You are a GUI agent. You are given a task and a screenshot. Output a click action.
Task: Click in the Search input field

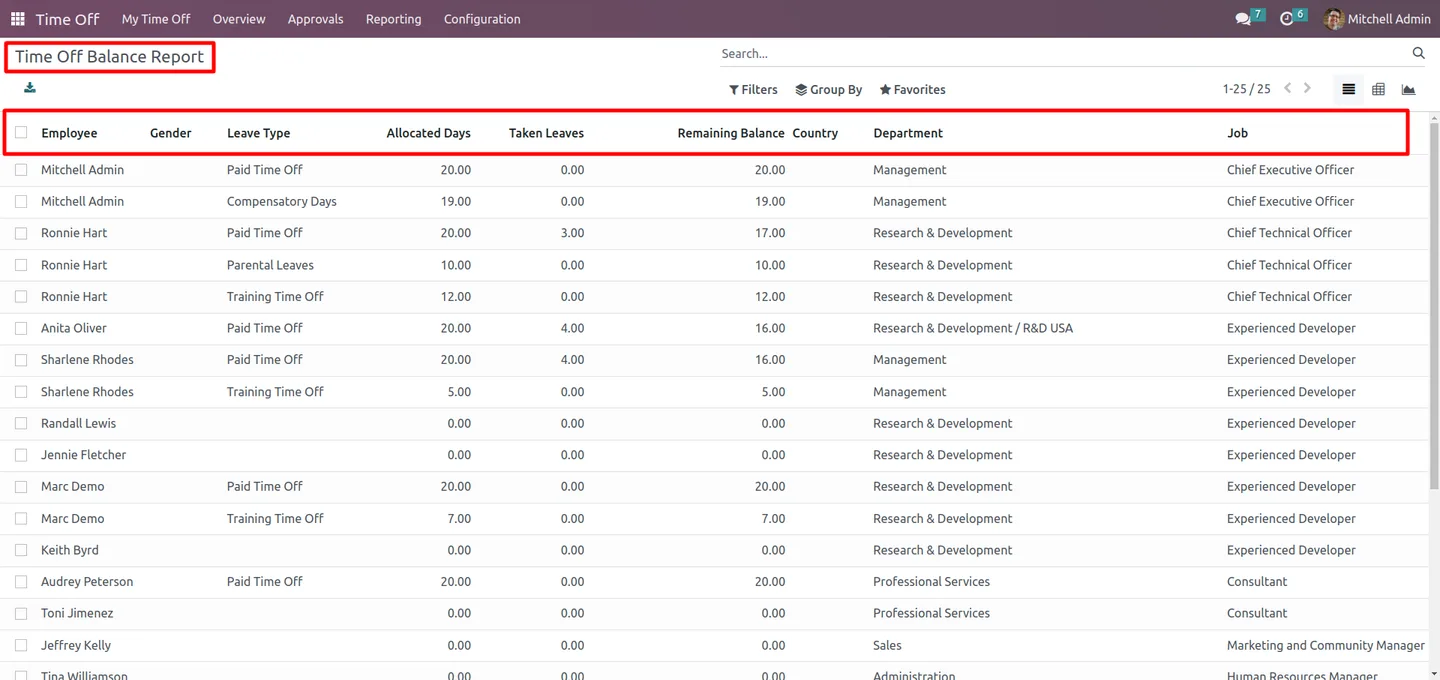[x=1063, y=54]
